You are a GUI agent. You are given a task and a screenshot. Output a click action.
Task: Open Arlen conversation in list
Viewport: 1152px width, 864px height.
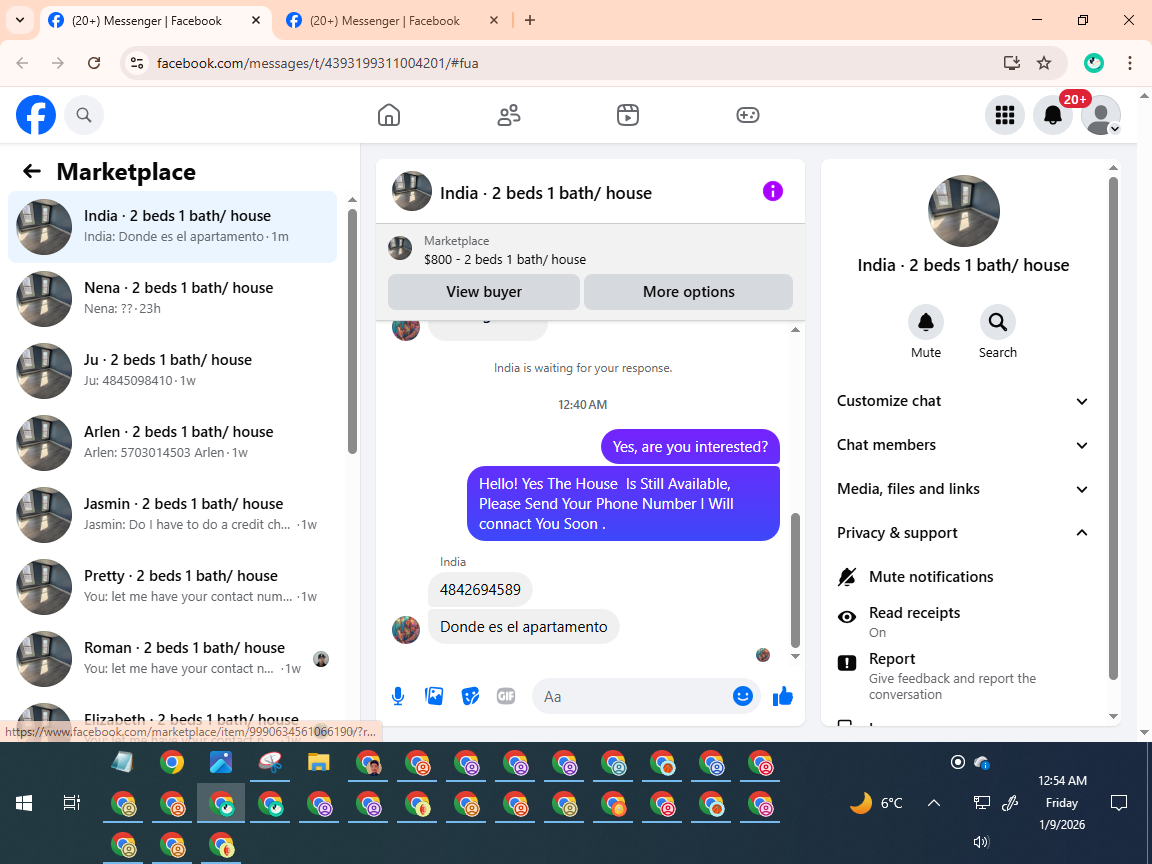(173, 442)
